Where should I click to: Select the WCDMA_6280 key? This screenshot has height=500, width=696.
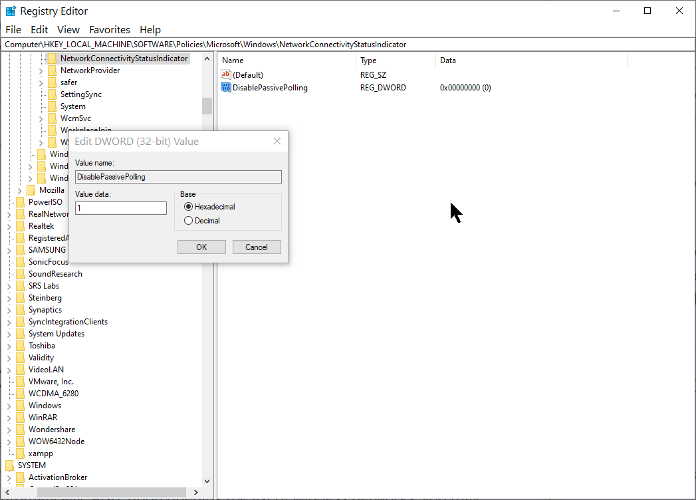click(x=53, y=393)
